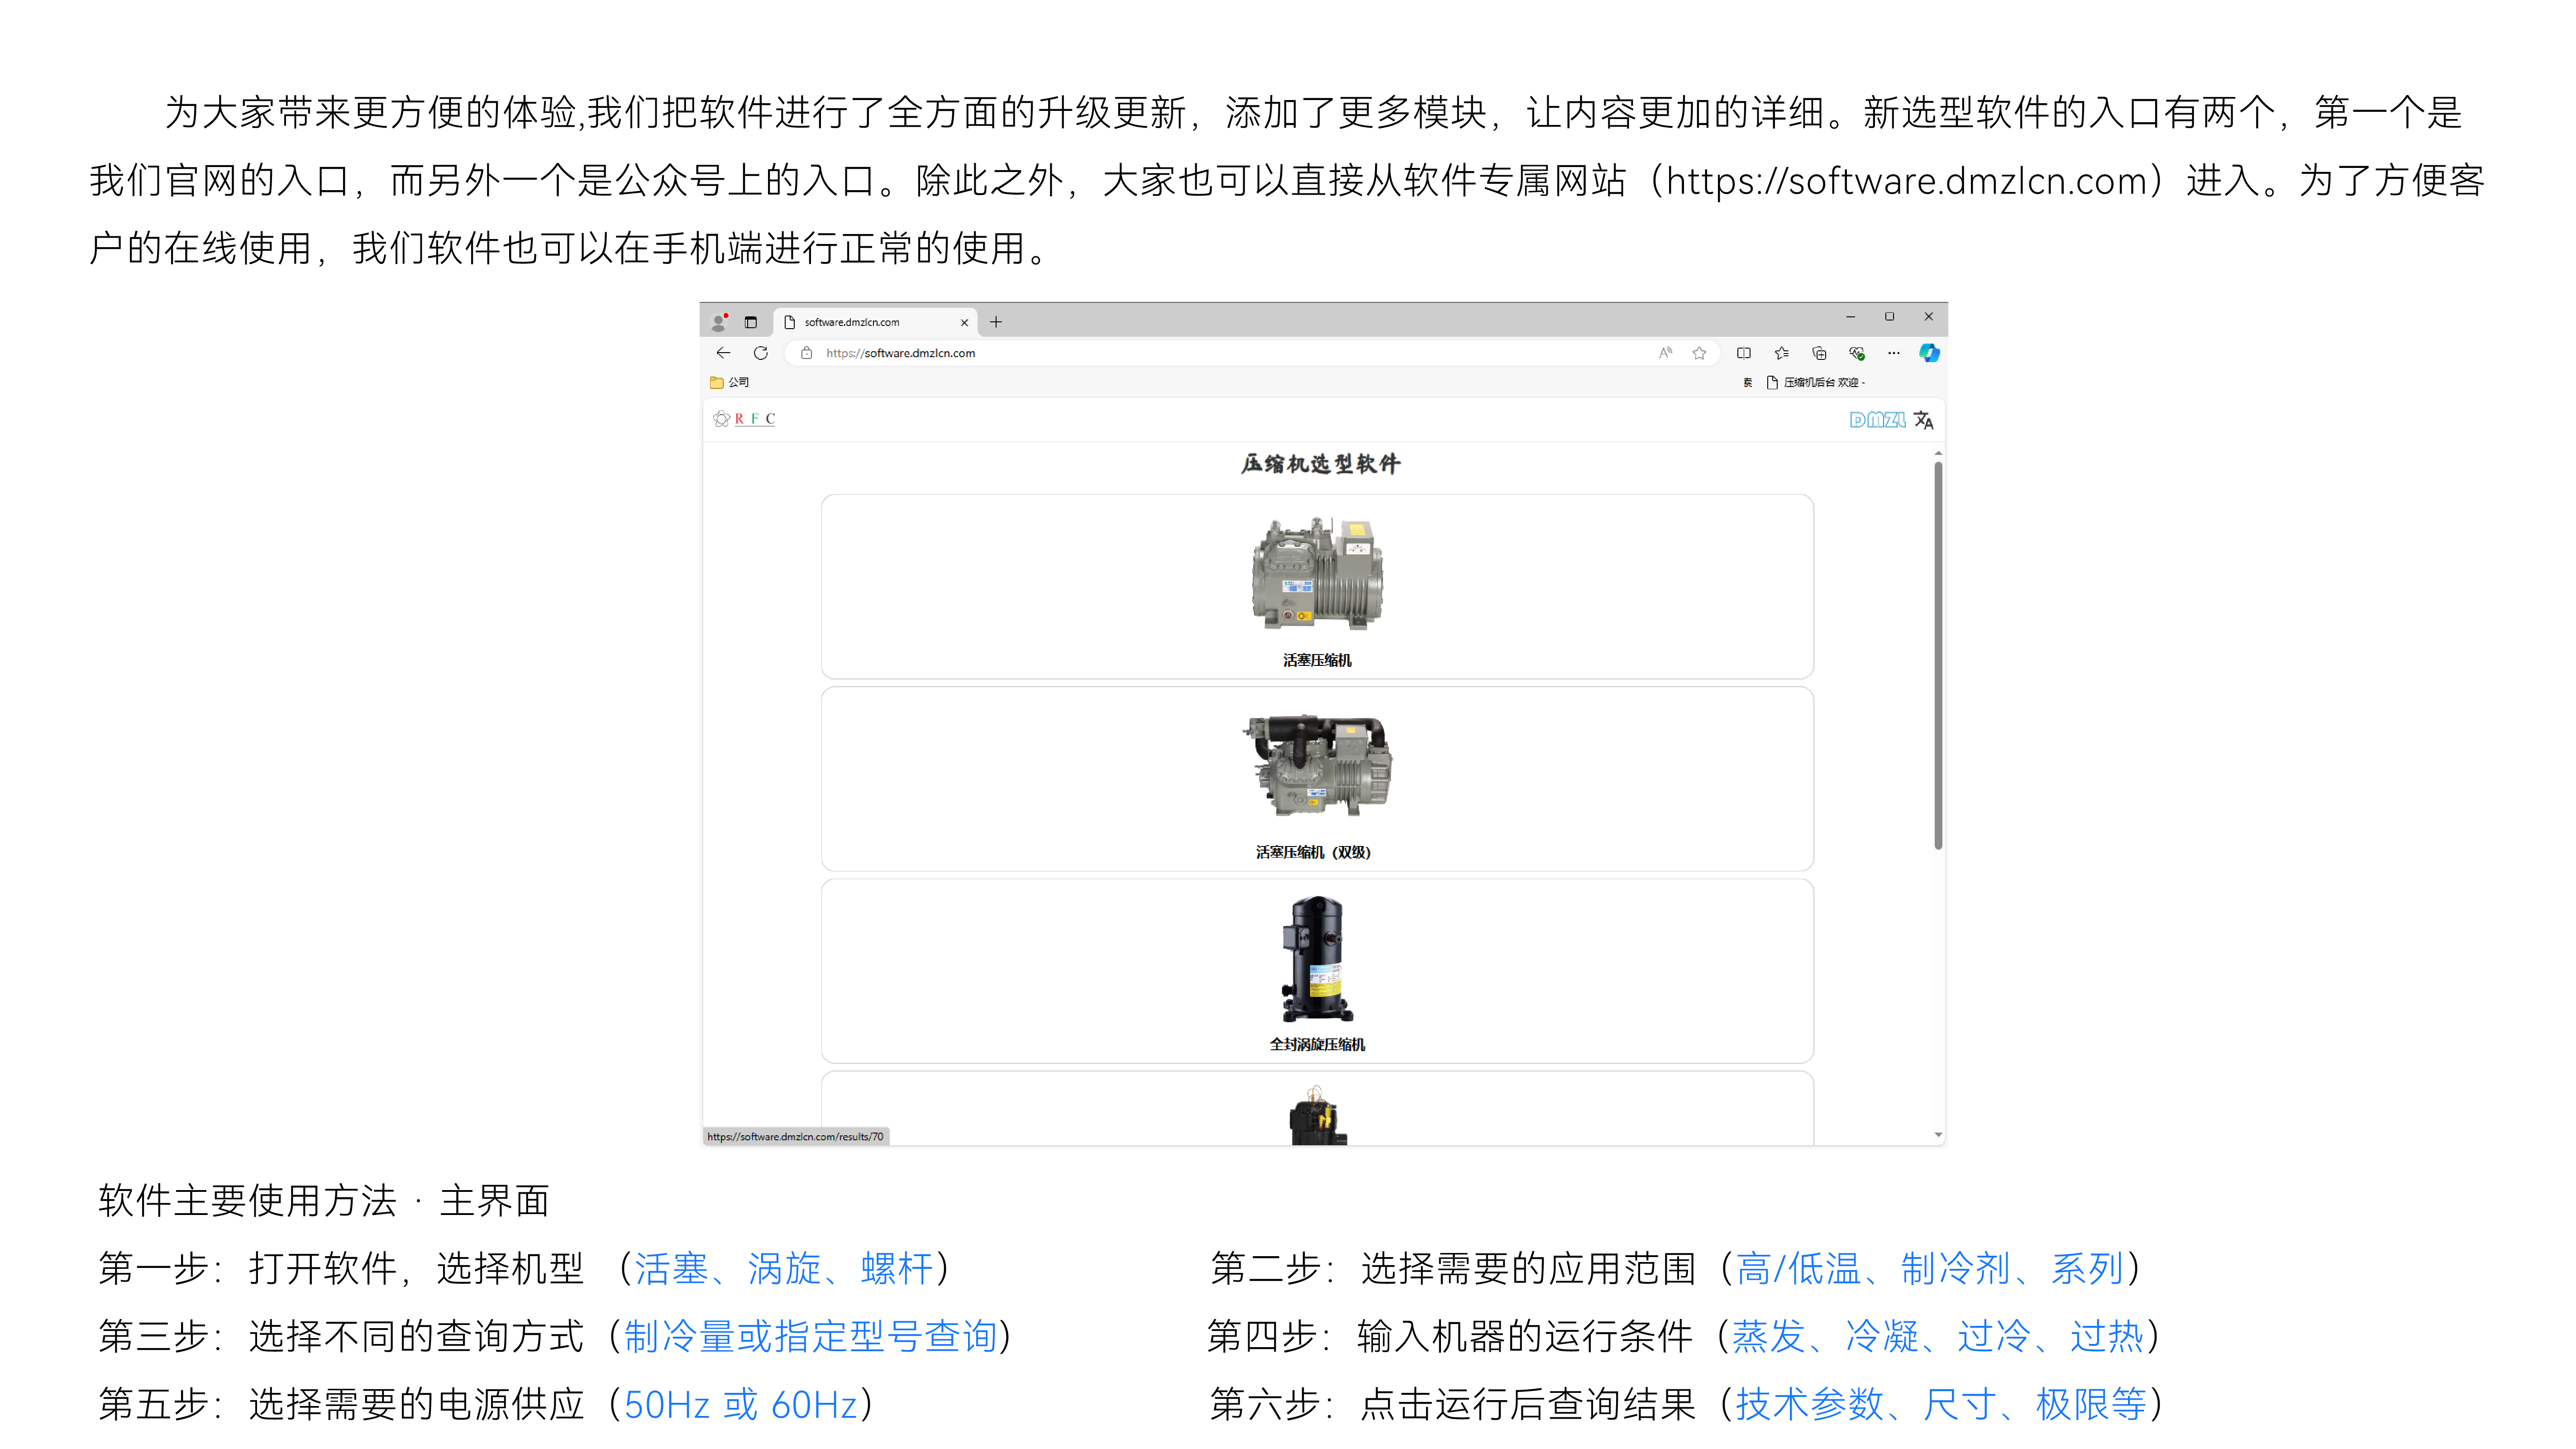
Task: Click the scrollbar up arrow
Action: click(1938, 453)
